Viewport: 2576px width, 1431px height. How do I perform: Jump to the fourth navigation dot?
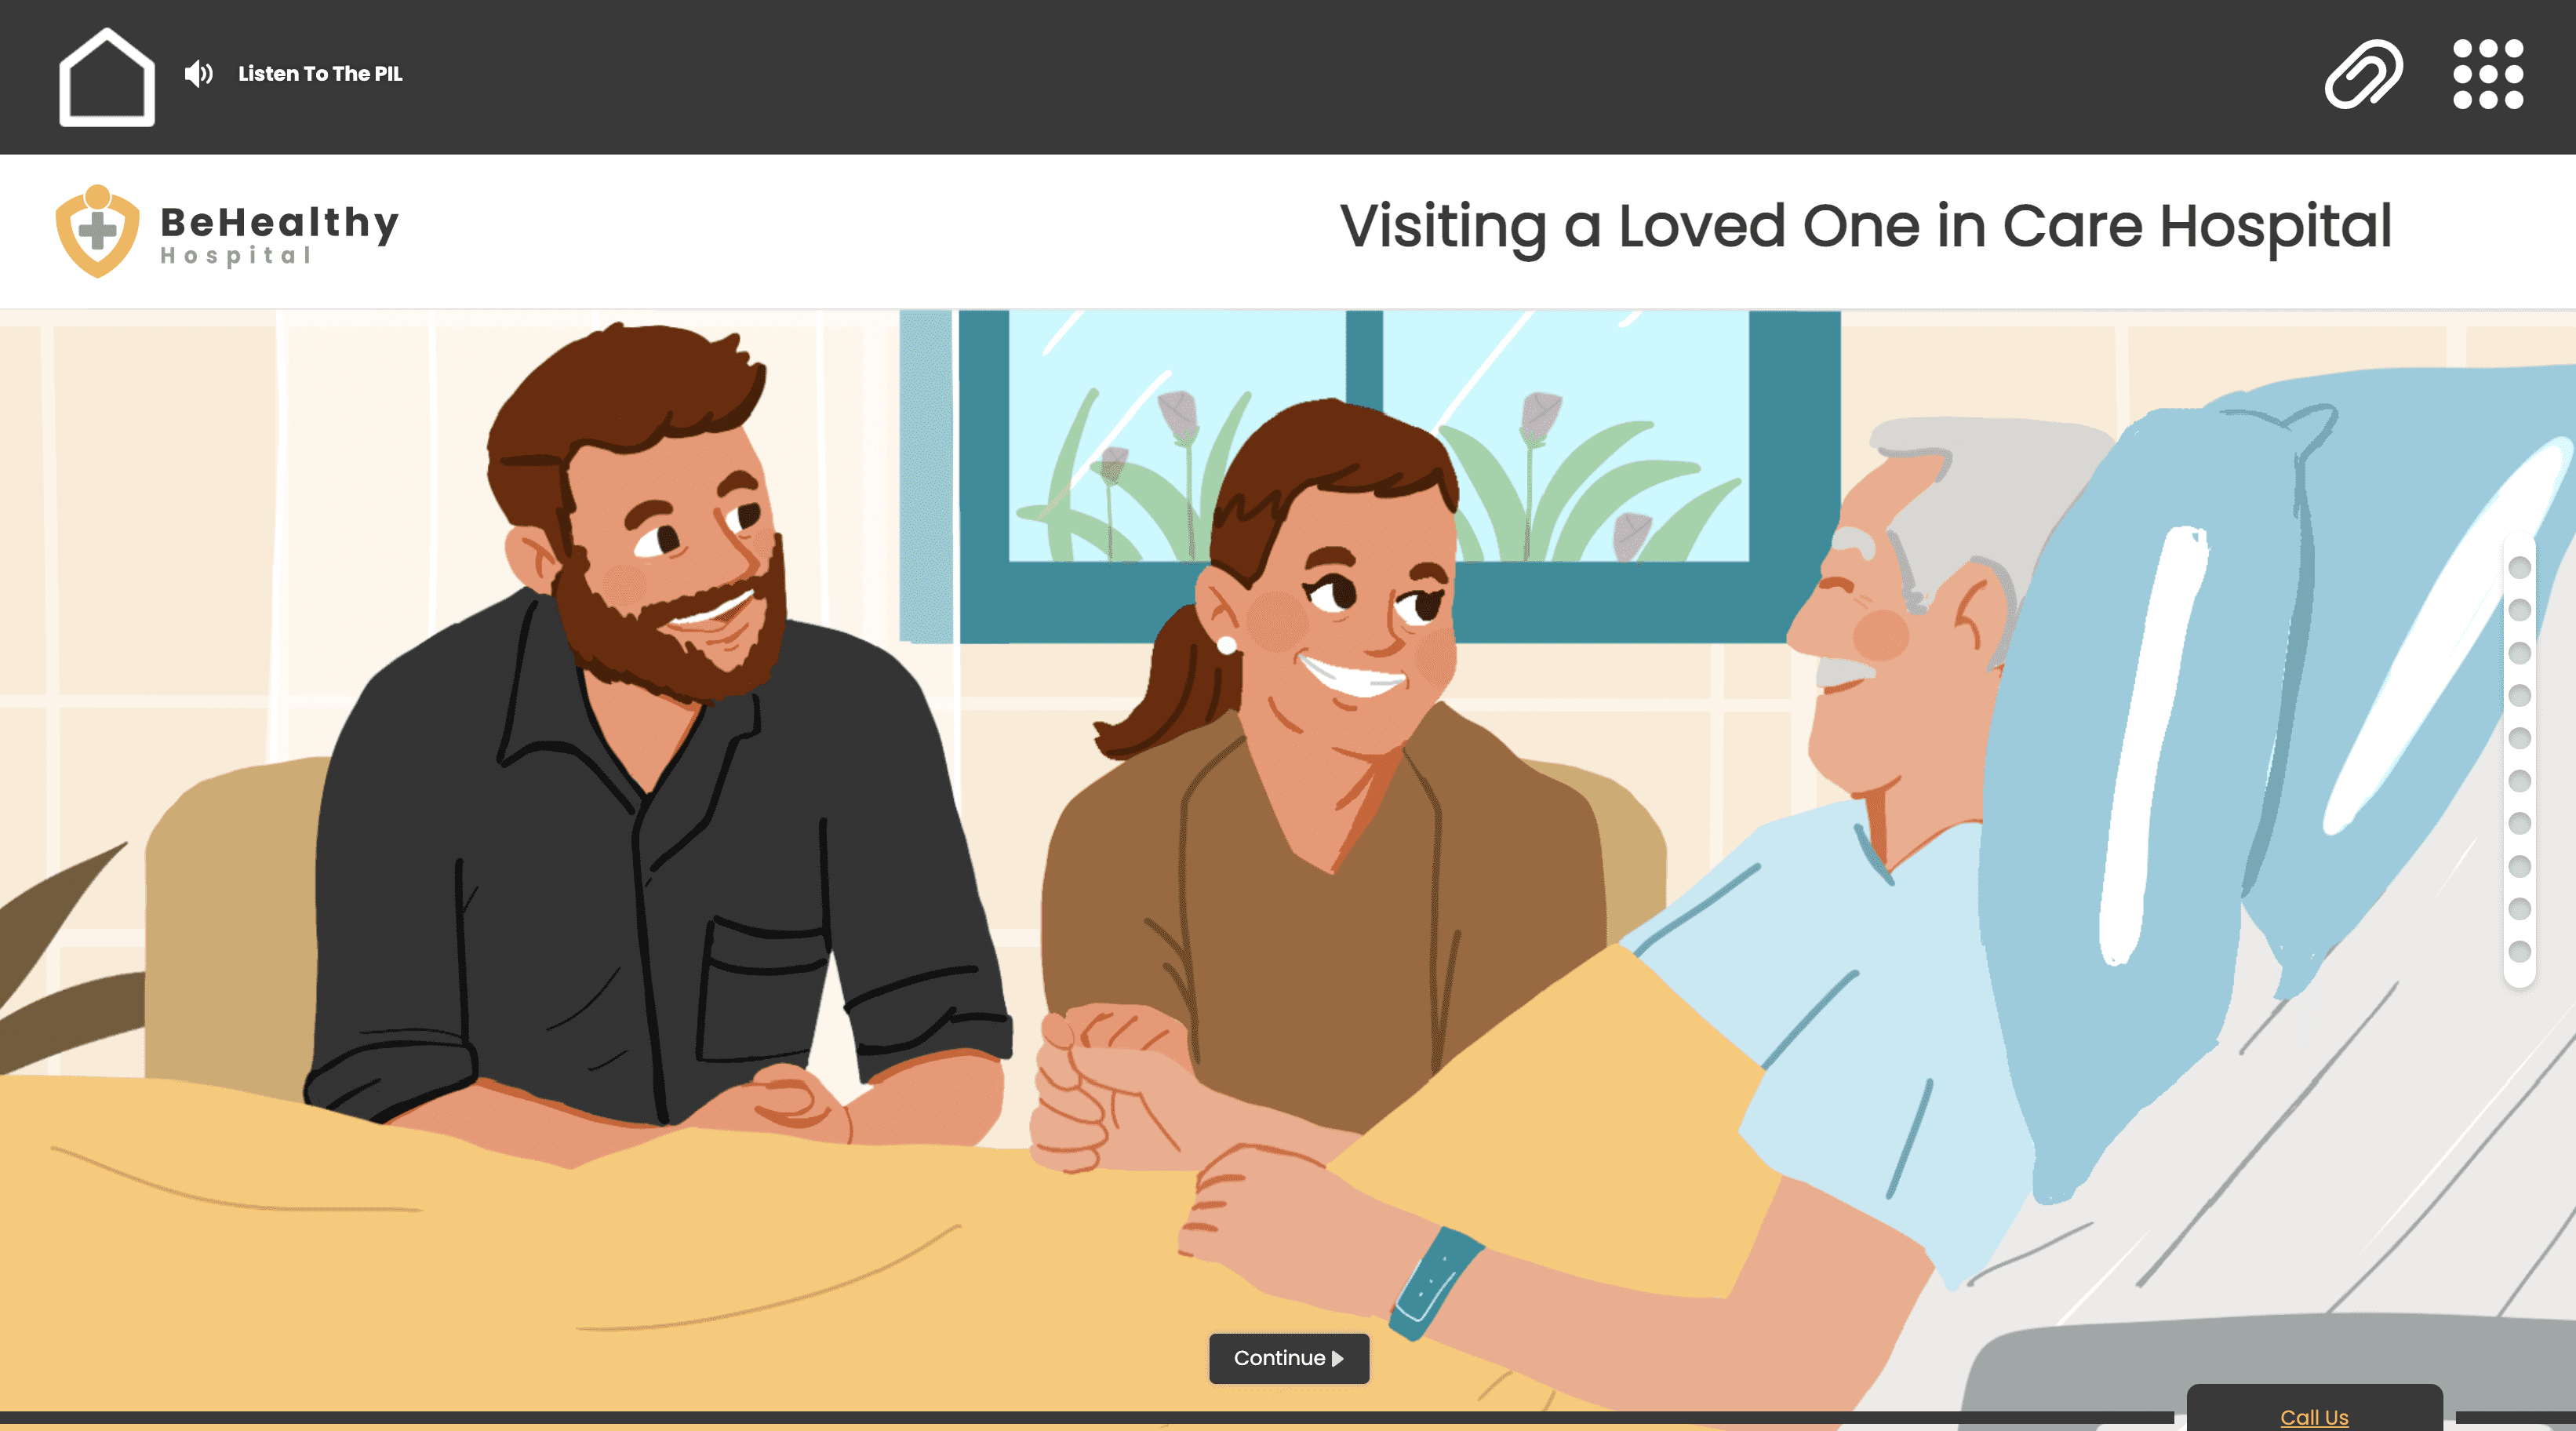pyautogui.click(x=2520, y=695)
